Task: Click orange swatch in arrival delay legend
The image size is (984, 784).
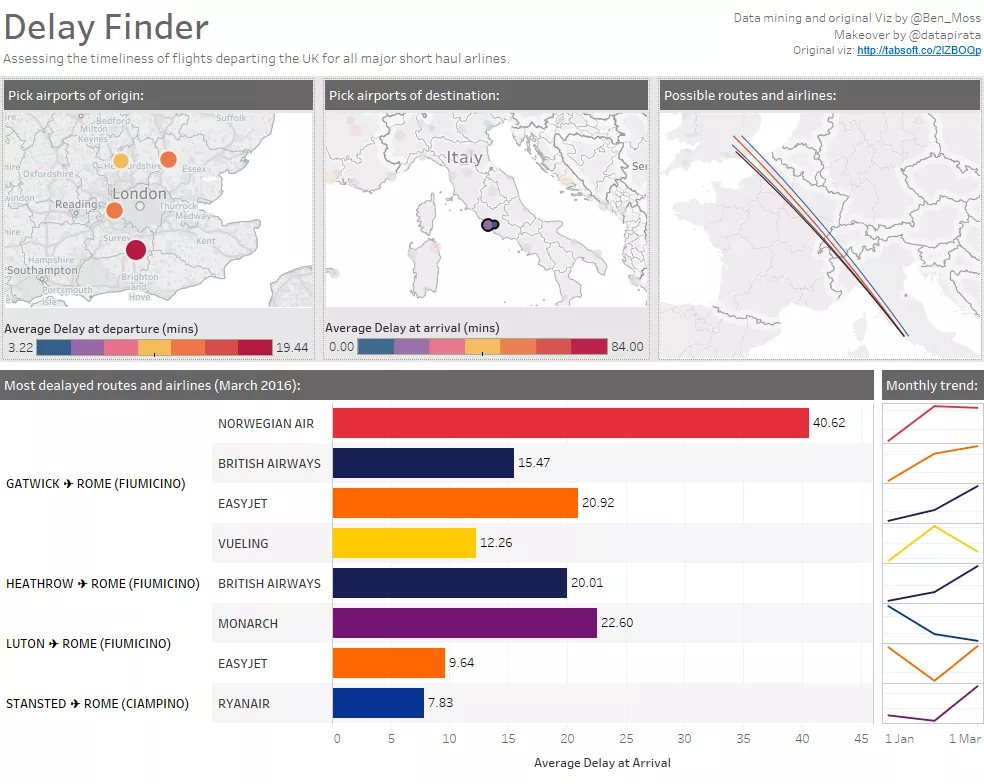Action: [518, 346]
